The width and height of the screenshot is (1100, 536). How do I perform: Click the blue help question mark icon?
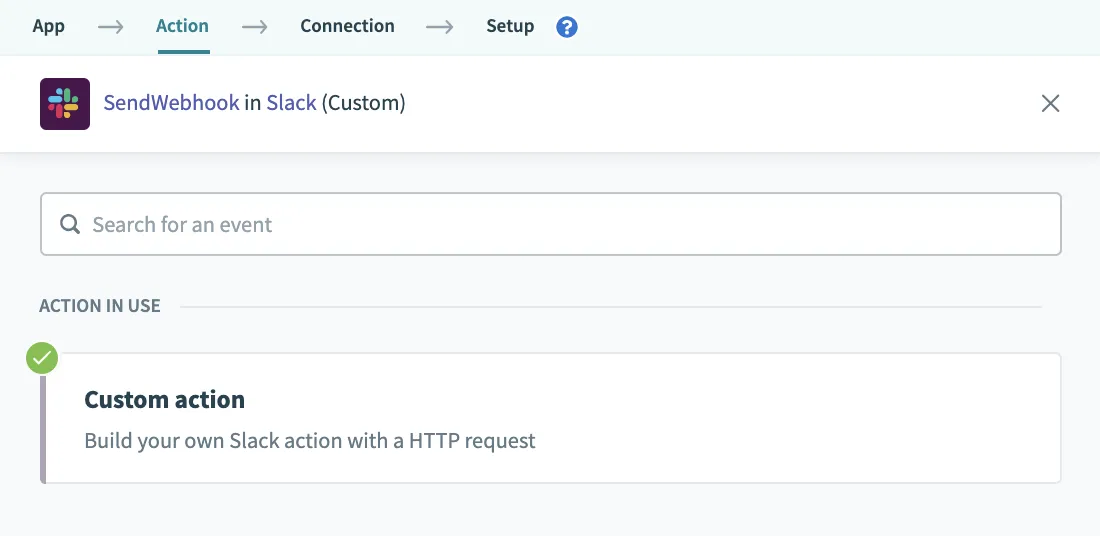(x=567, y=27)
